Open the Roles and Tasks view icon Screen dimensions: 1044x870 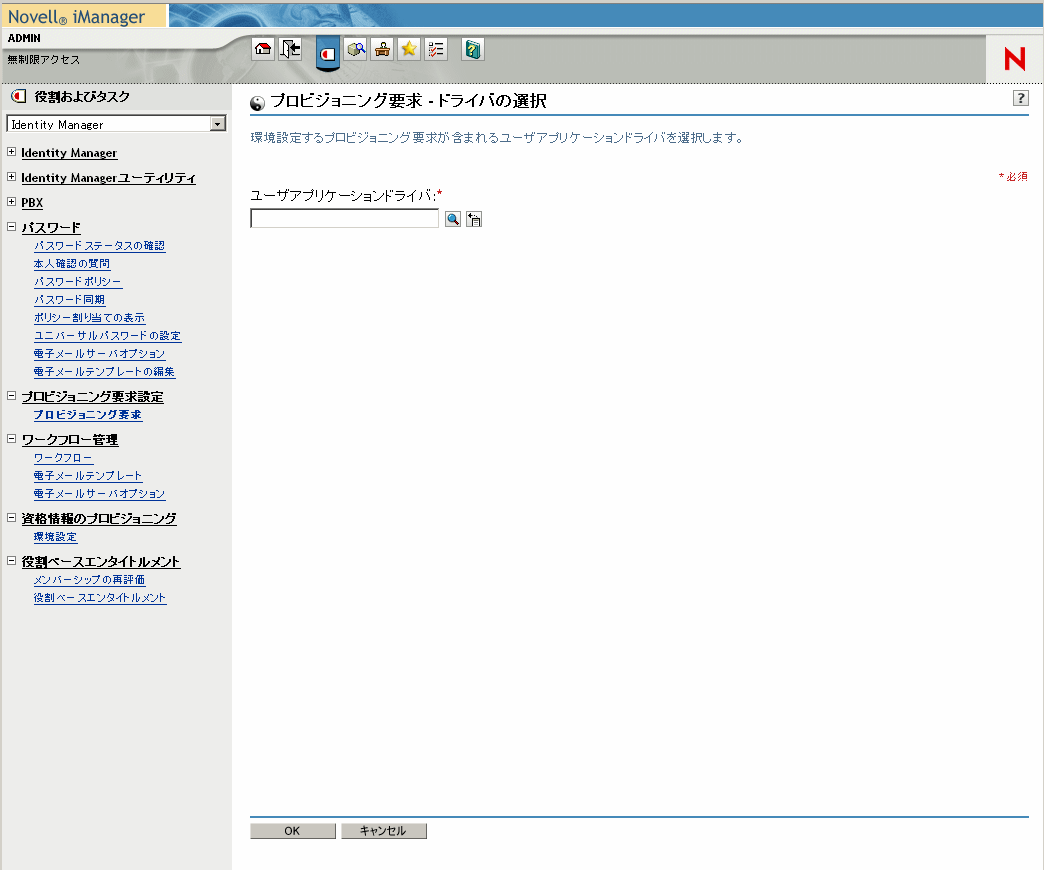[x=327, y=49]
